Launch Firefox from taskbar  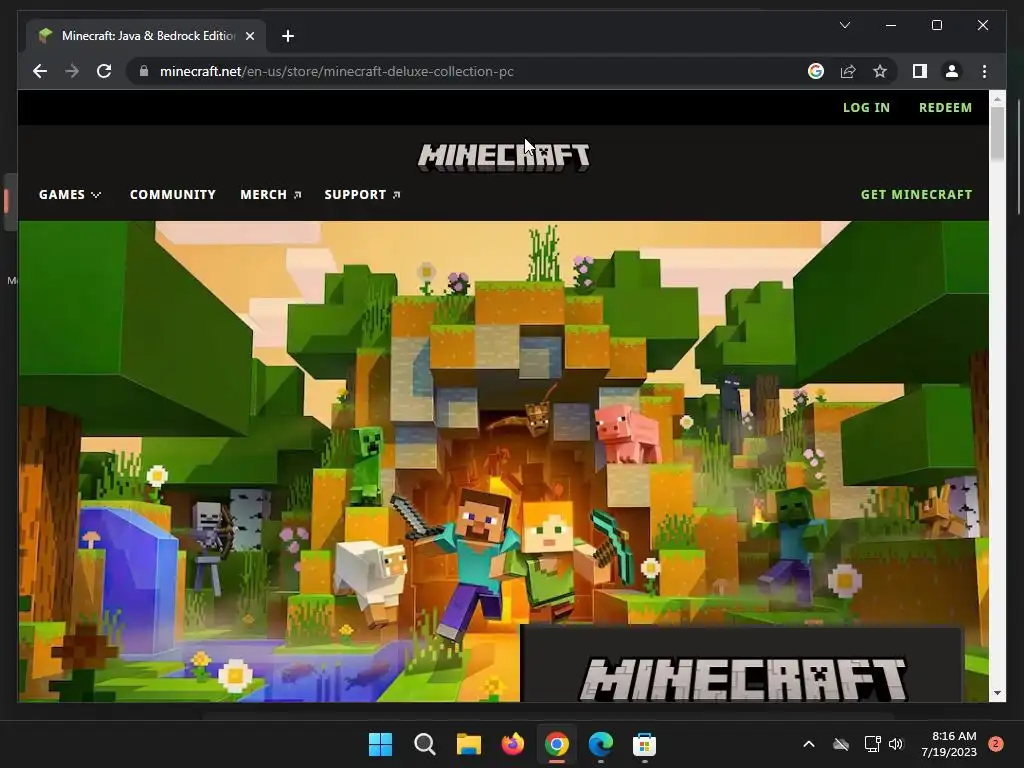(x=513, y=744)
